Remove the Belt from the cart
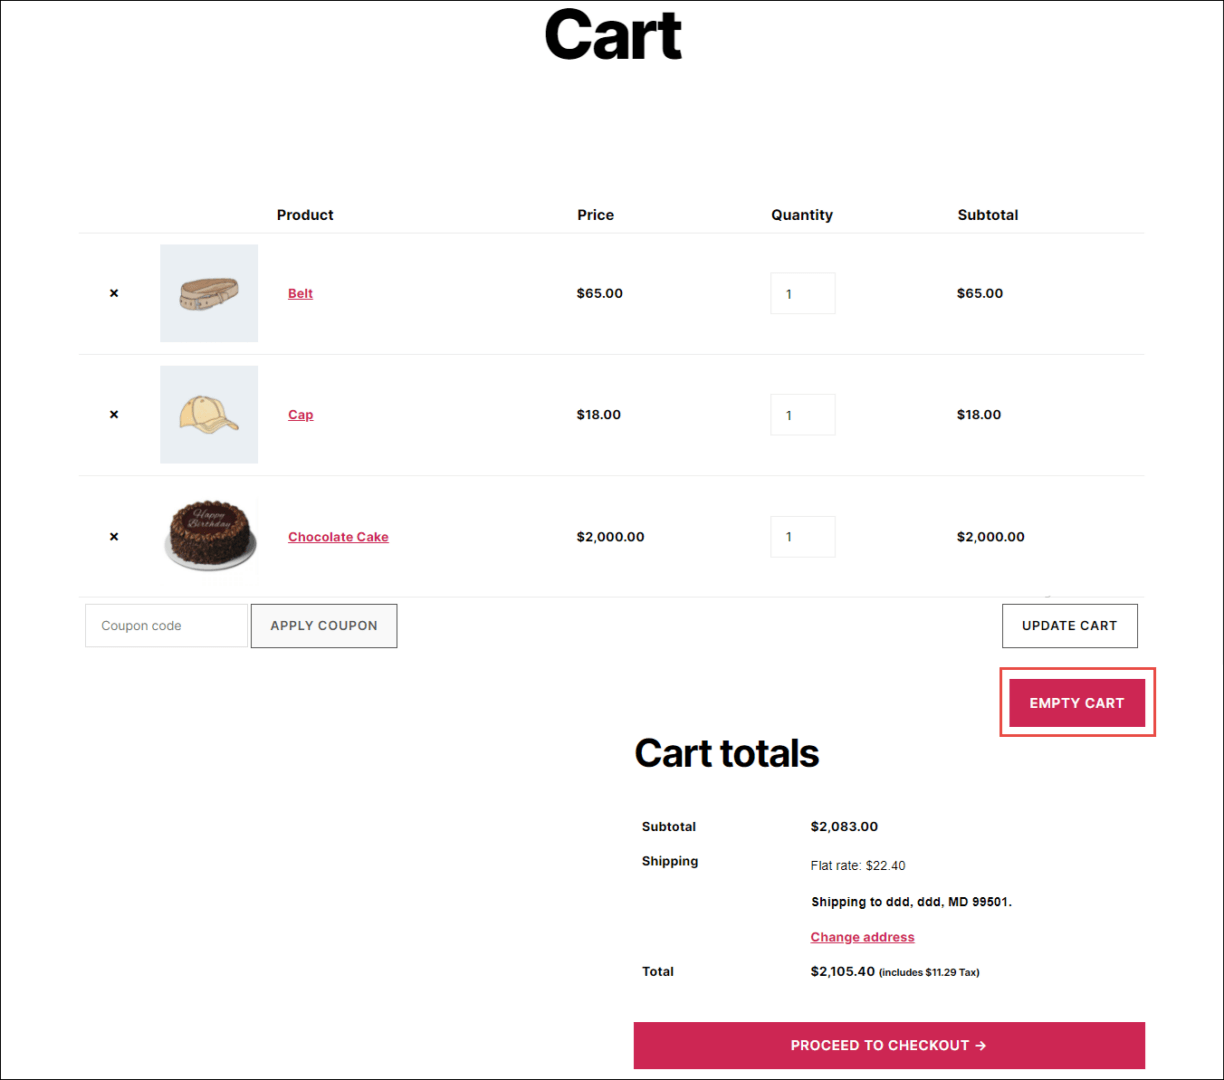This screenshot has width=1224, height=1080. coord(114,293)
